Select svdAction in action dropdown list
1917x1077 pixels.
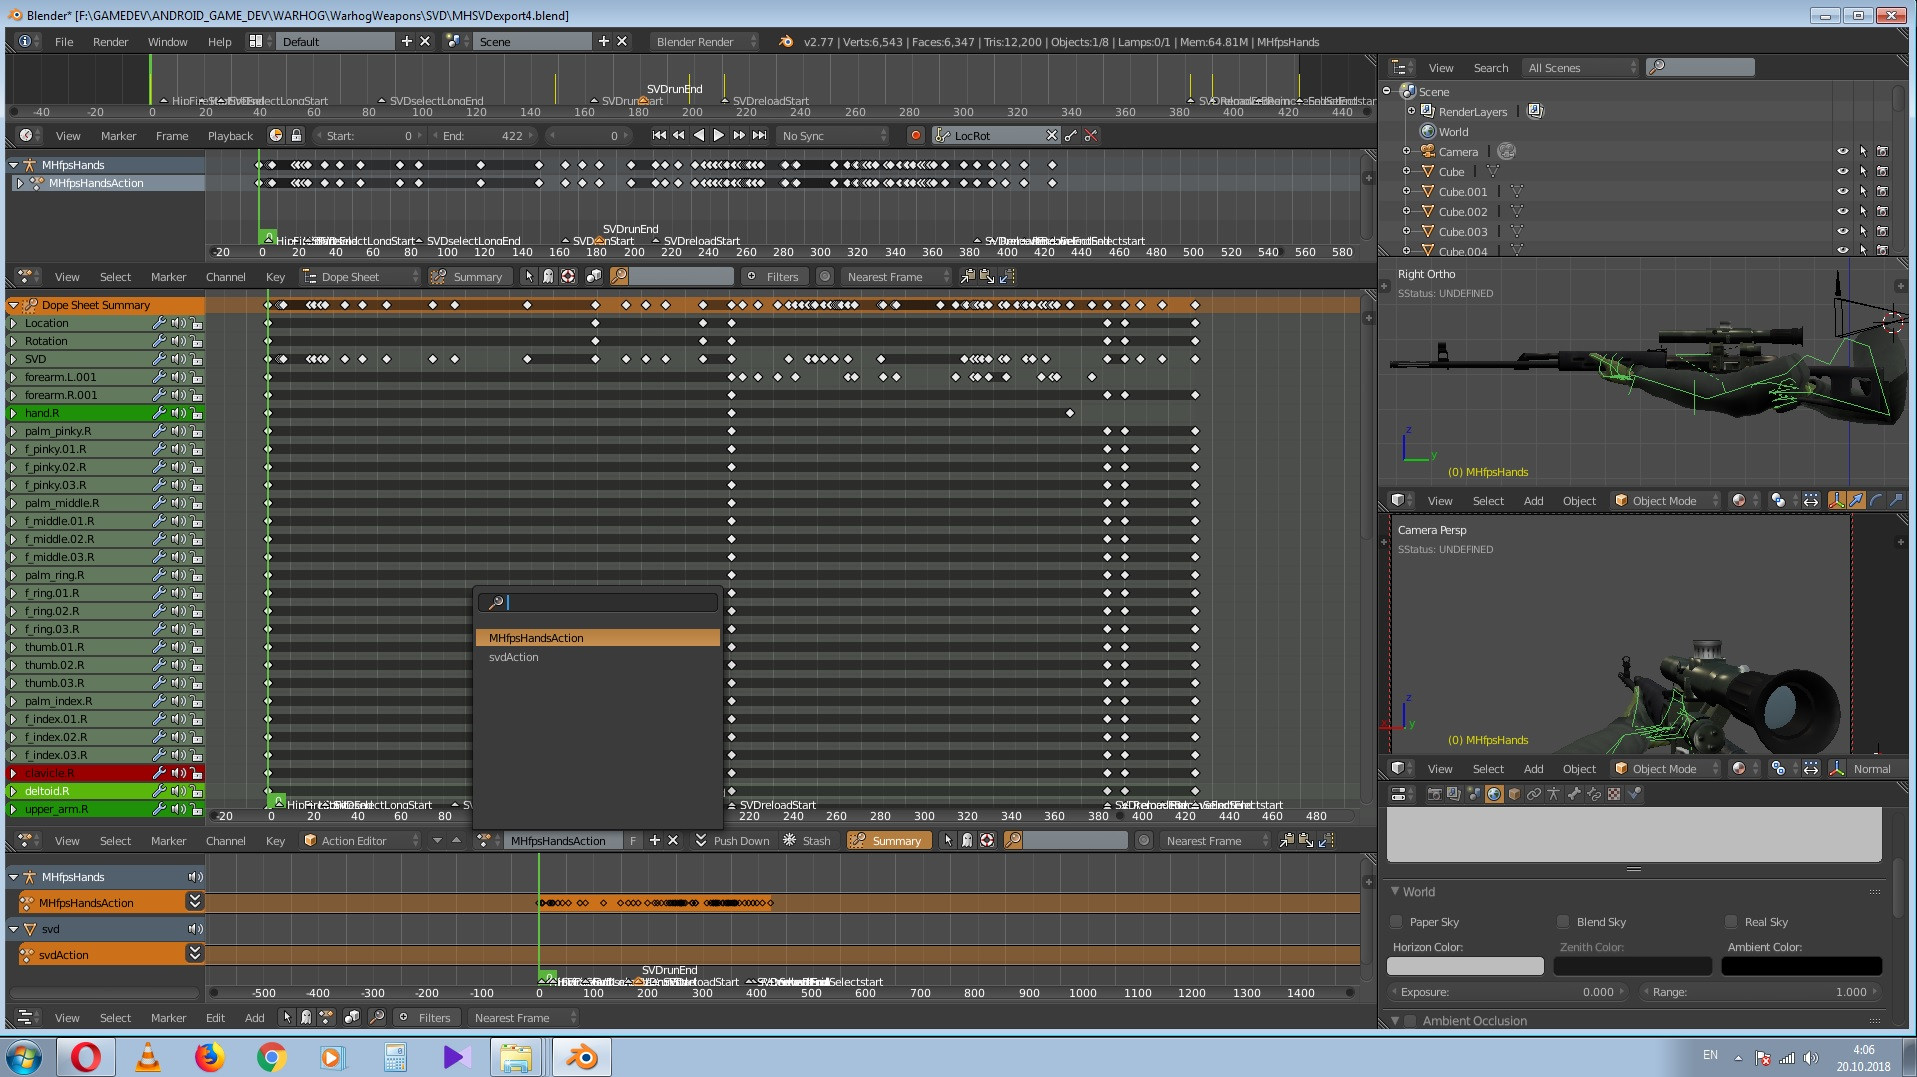point(597,657)
